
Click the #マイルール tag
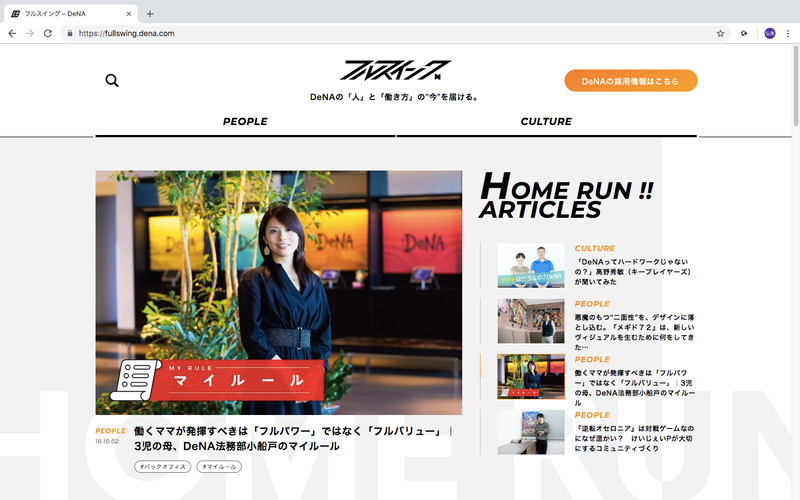click(x=219, y=466)
